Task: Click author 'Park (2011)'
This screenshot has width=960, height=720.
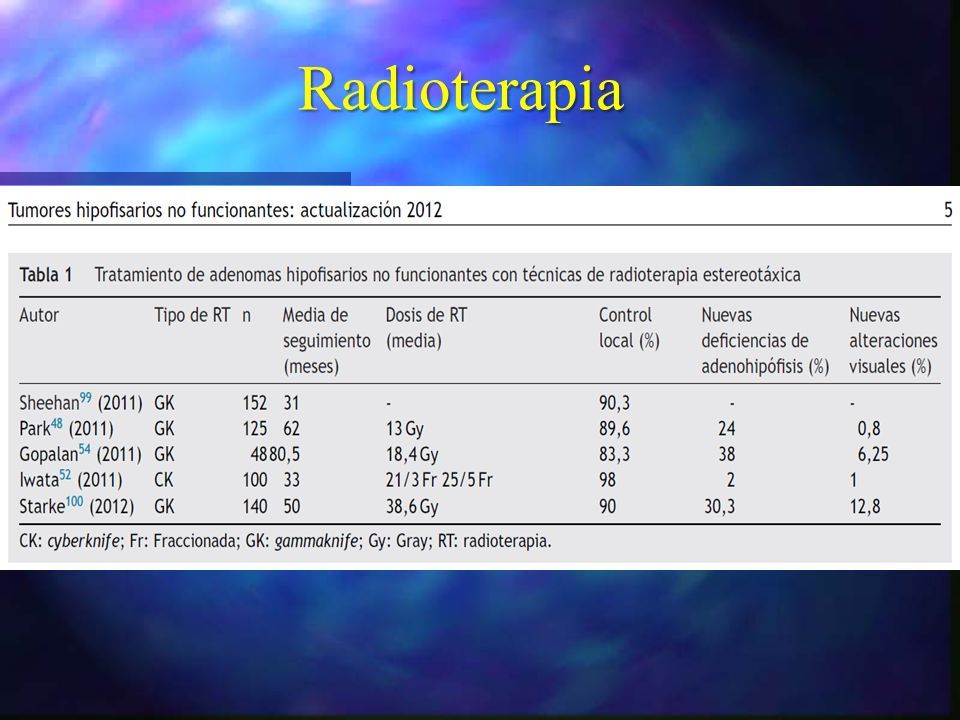Action: coord(66,428)
